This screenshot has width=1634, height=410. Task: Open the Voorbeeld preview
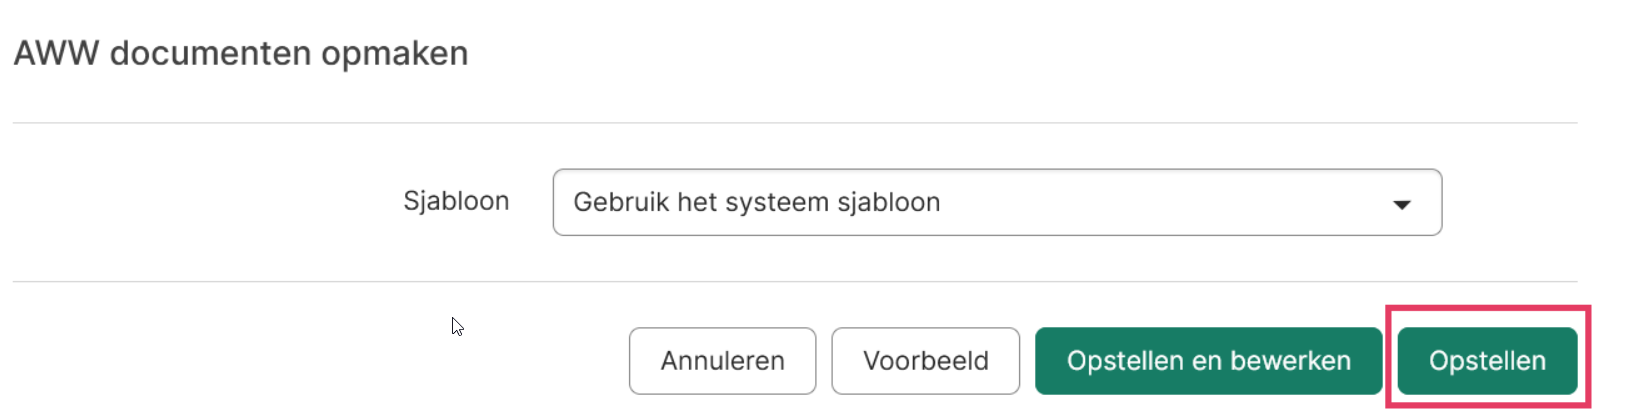click(925, 361)
